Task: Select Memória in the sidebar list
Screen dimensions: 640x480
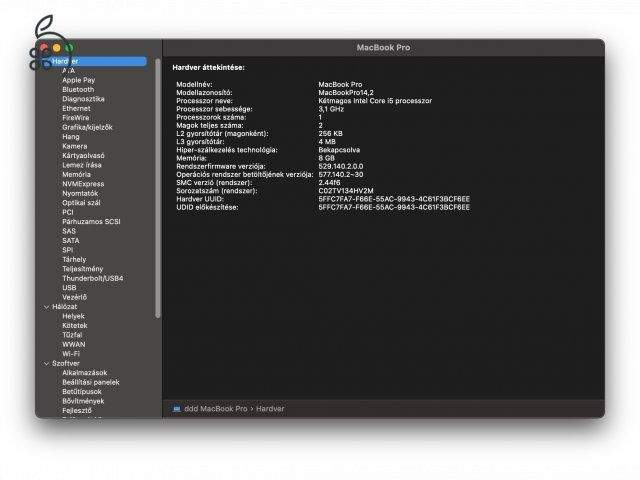Action: [76, 174]
